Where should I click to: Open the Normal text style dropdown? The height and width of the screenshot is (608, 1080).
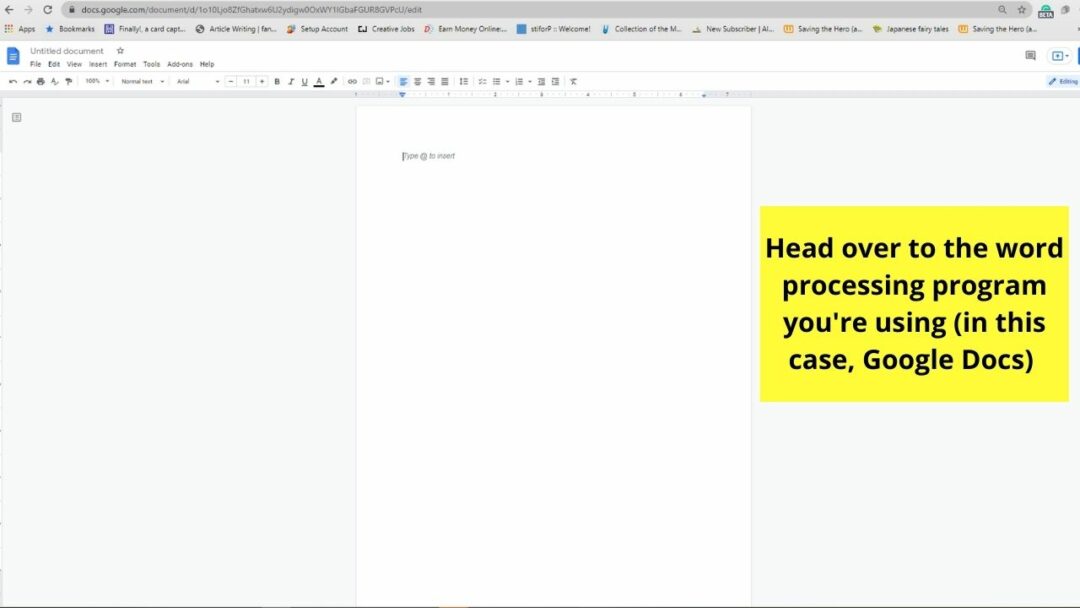[x=143, y=81]
